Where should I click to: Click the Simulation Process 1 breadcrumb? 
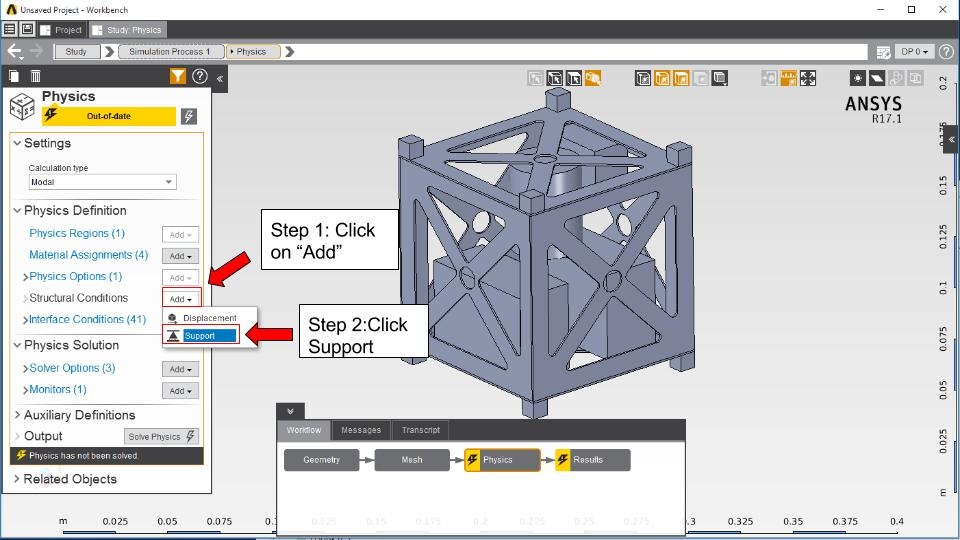pyautogui.click(x=170, y=51)
